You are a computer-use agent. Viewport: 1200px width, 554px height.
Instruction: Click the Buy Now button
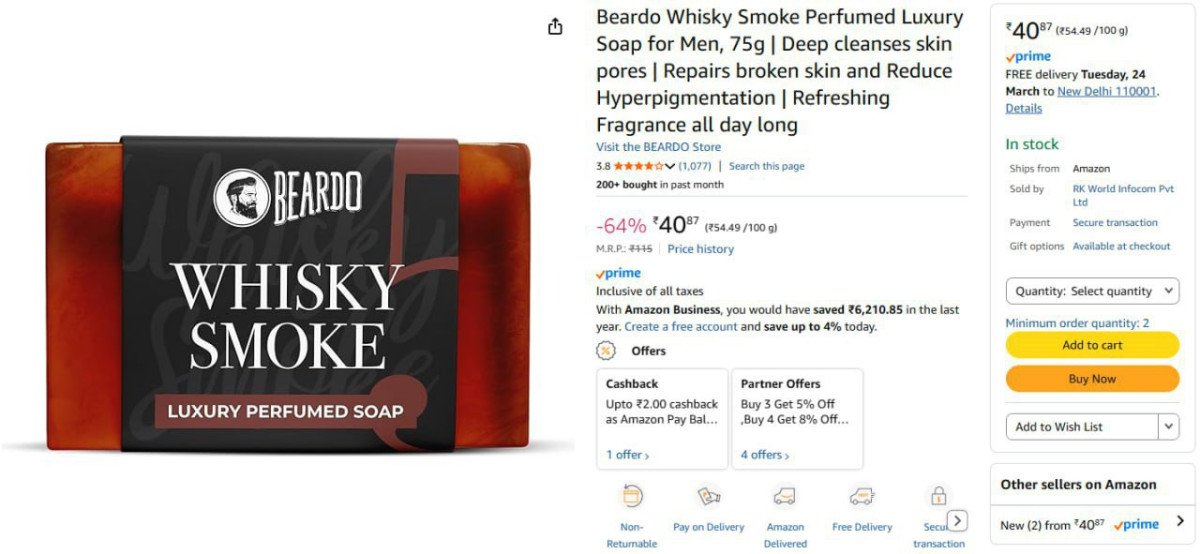point(1092,379)
